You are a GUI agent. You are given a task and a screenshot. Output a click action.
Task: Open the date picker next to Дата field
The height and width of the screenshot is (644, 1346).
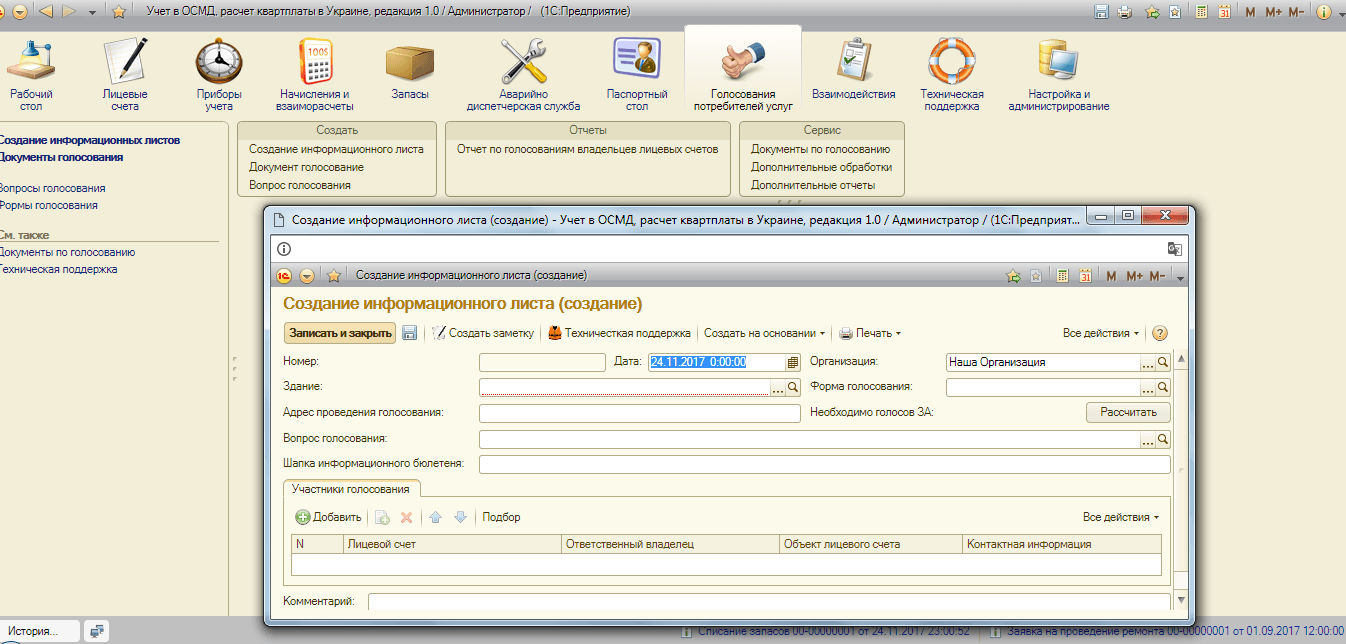tap(794, 362)
